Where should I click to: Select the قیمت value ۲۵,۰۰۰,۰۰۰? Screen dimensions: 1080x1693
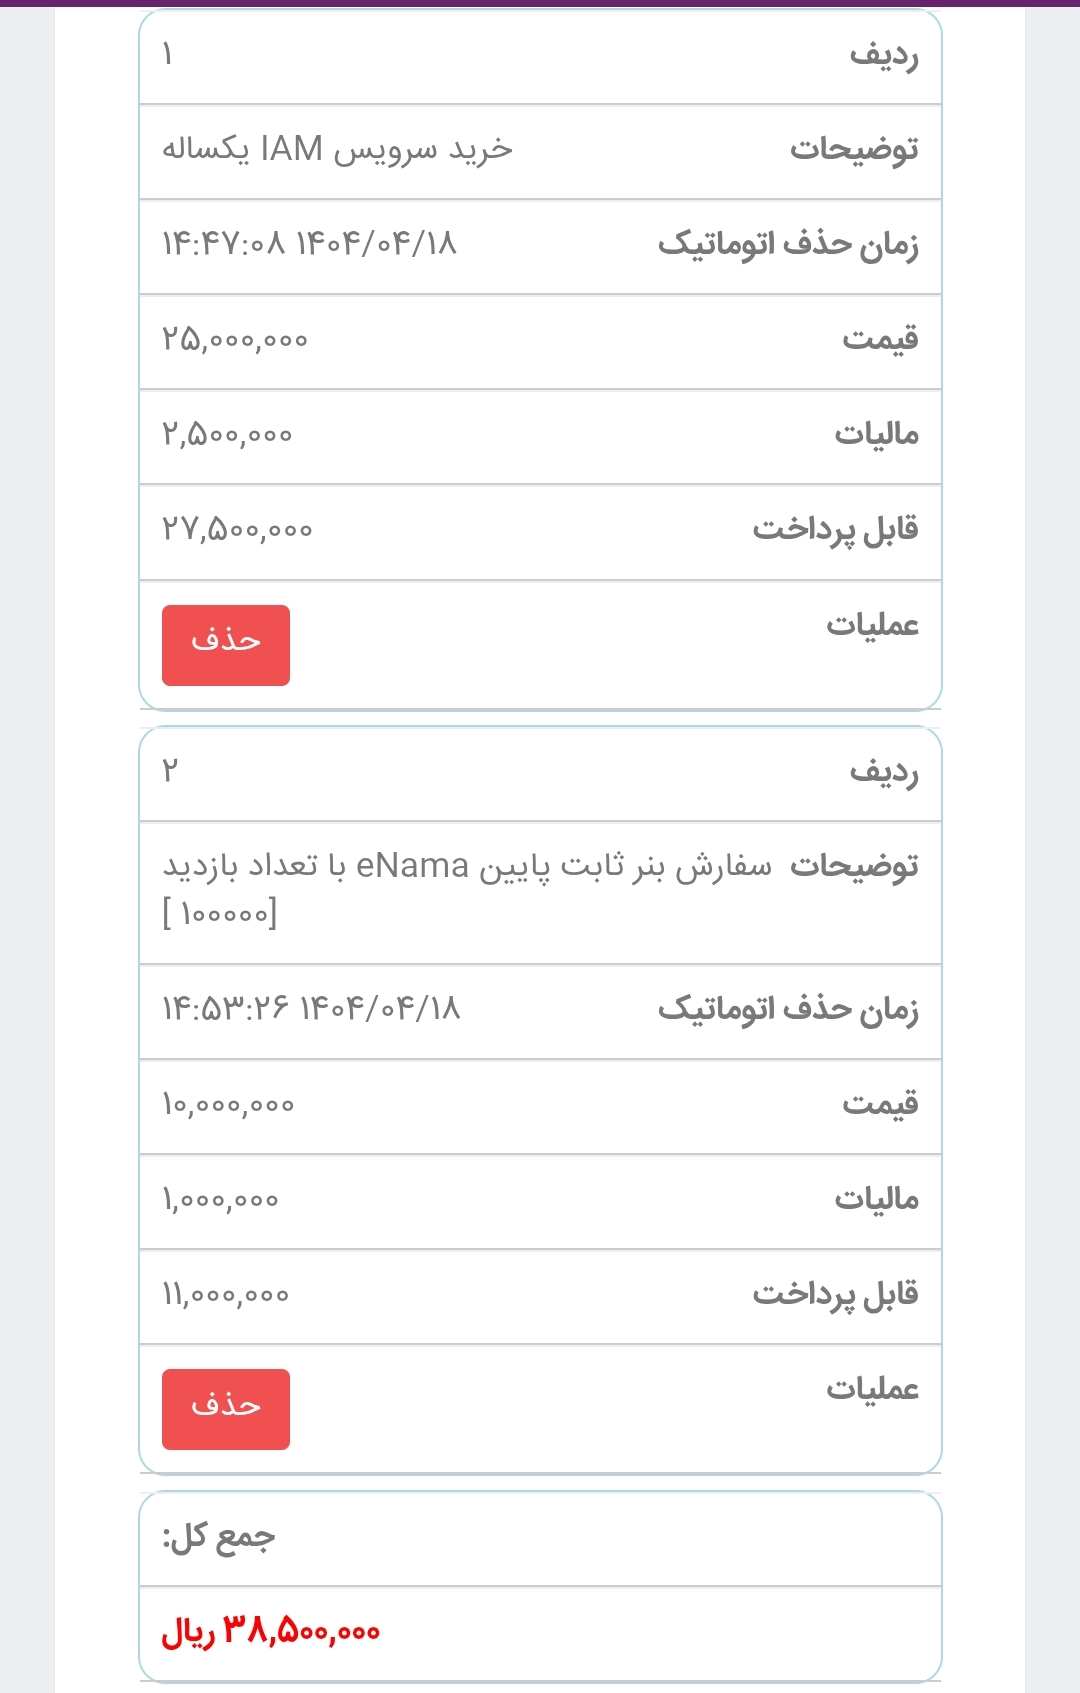click(x=237, y=340)
